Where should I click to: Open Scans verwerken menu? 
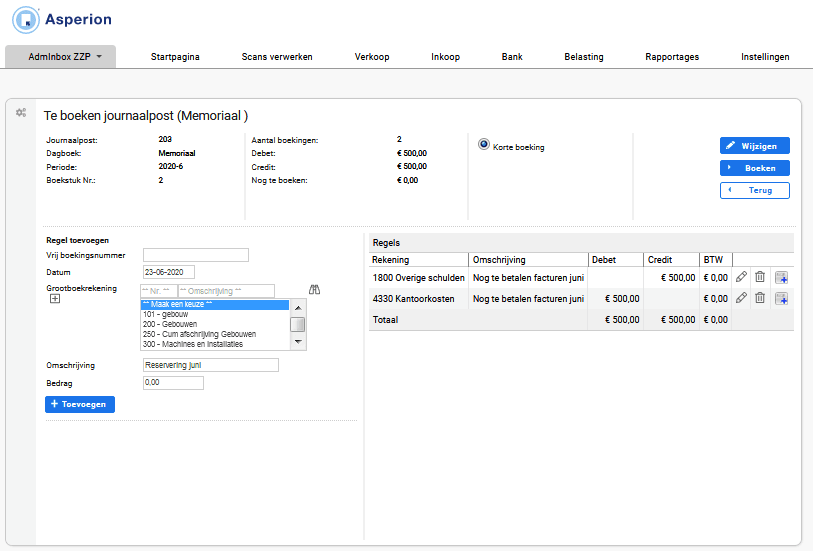tap(277, 56)
